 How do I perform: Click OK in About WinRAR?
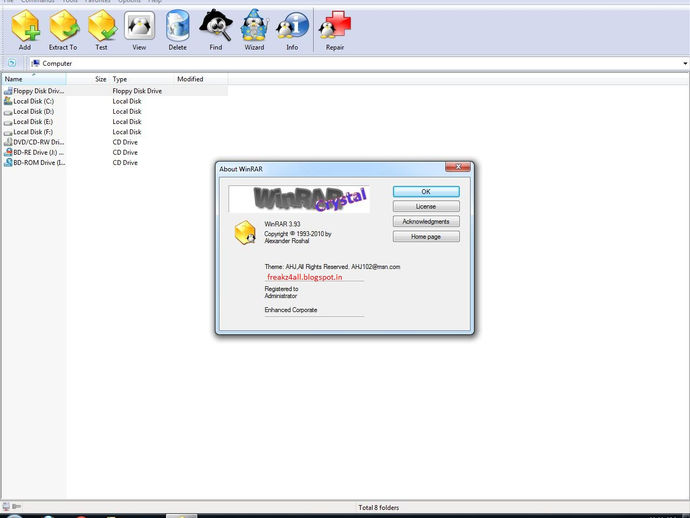pos(426,191)
